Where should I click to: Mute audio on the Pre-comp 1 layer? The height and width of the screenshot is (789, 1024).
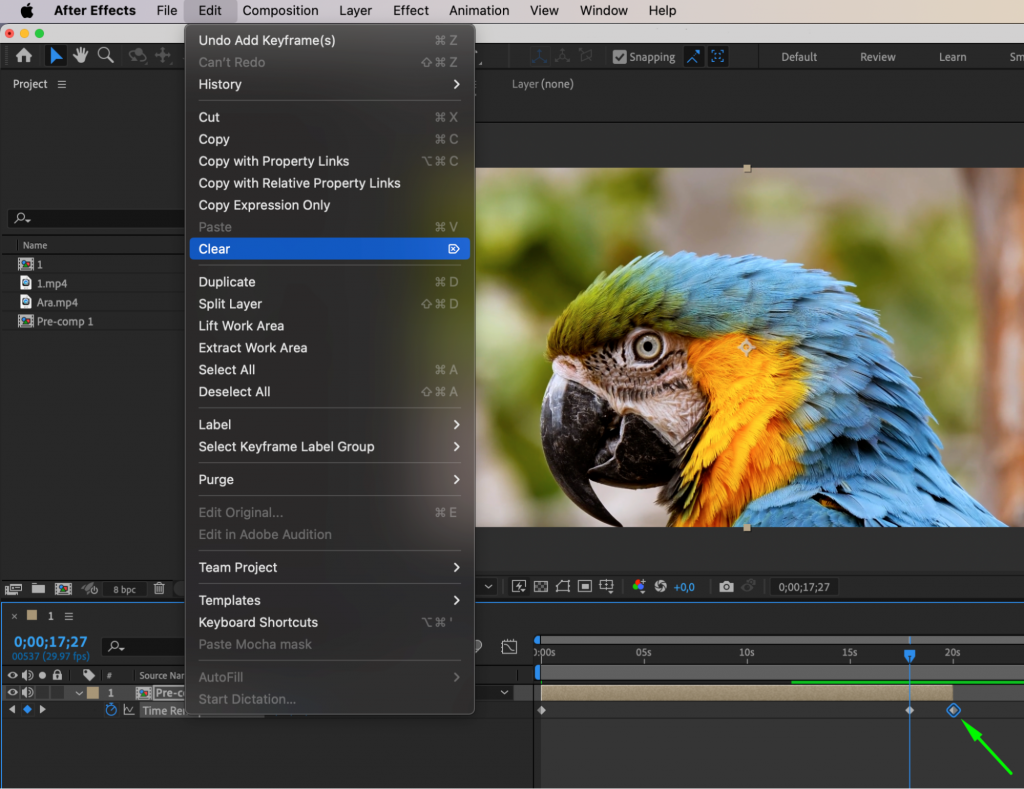point(26,692)
